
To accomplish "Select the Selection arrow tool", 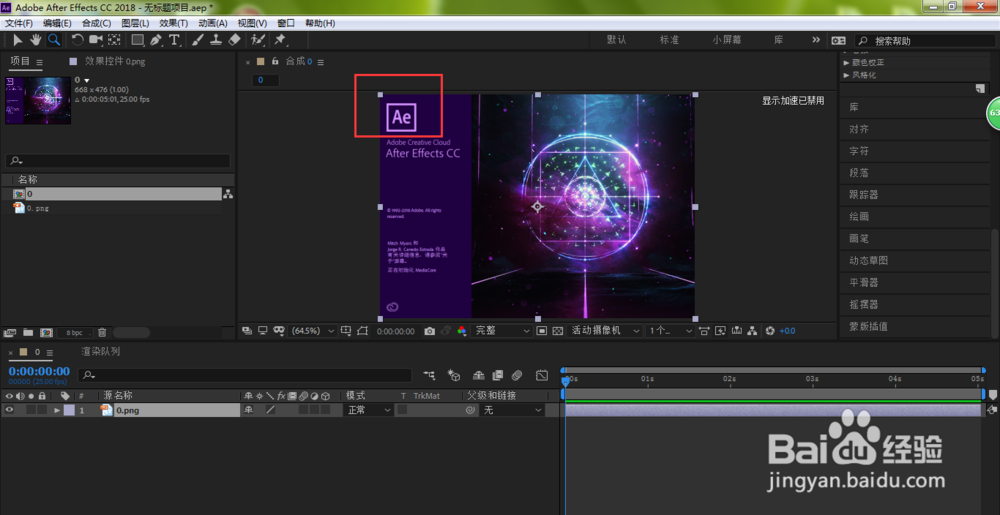I will [18, 40].
